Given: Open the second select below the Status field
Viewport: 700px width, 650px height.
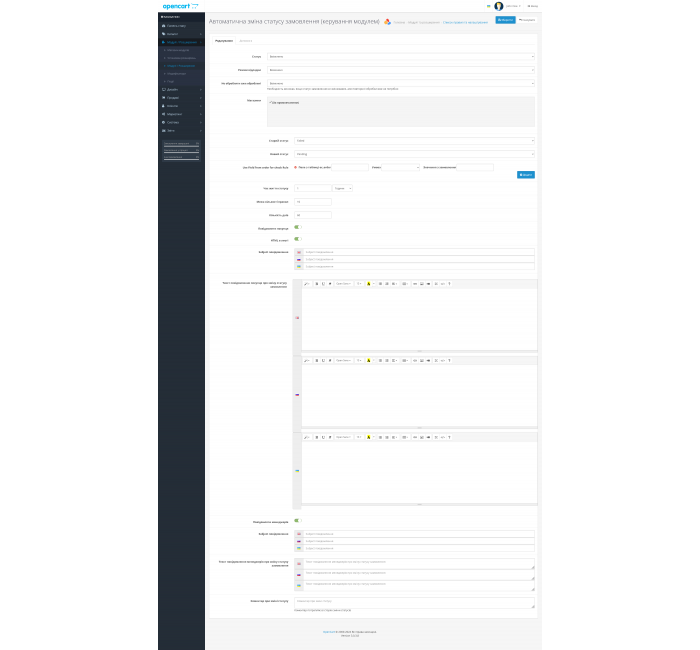Looking at the screenshot, I should [x=401, y=70].
